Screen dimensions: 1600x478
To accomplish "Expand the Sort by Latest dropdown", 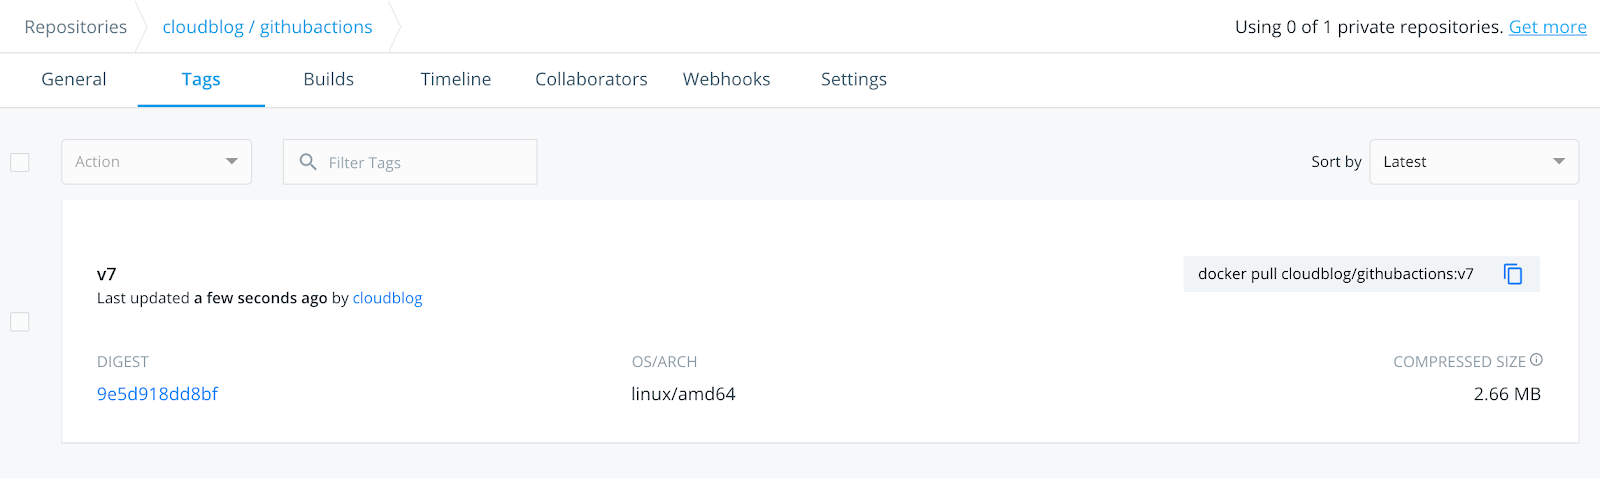I will click(x=1473, y=162).
